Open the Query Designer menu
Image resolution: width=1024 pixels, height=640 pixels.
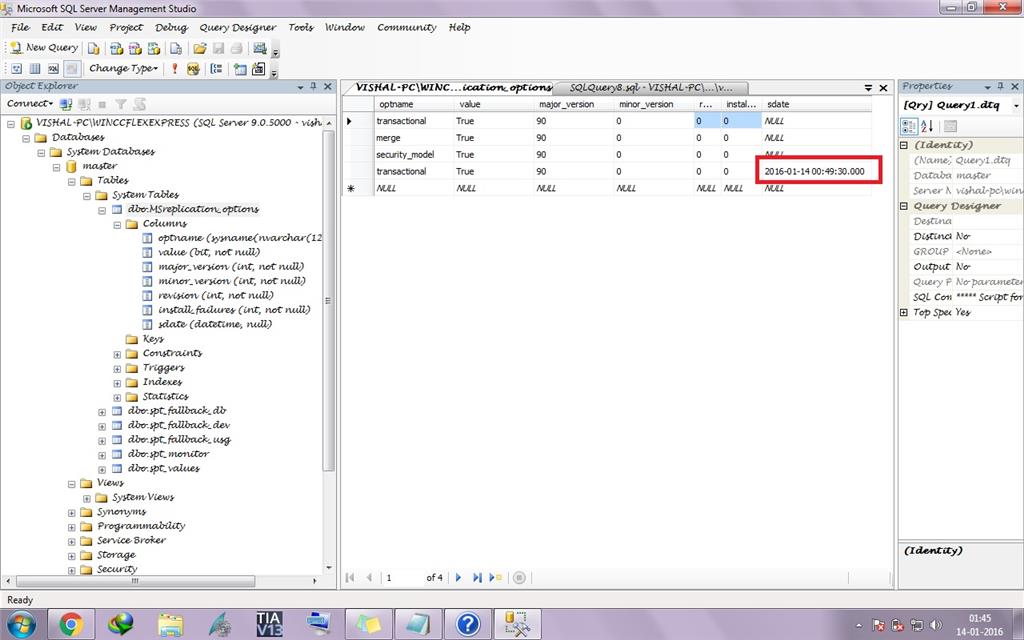[238, 27]
